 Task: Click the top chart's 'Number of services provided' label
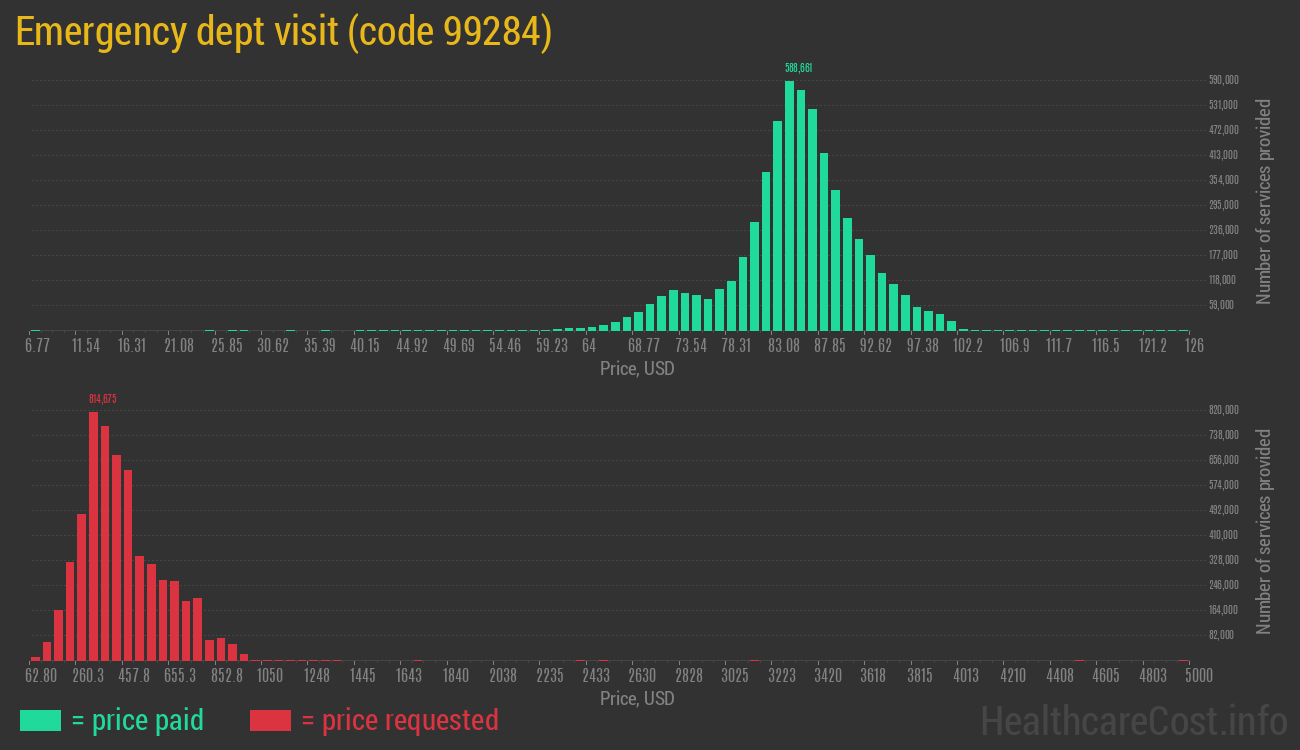coord(1264,201)
